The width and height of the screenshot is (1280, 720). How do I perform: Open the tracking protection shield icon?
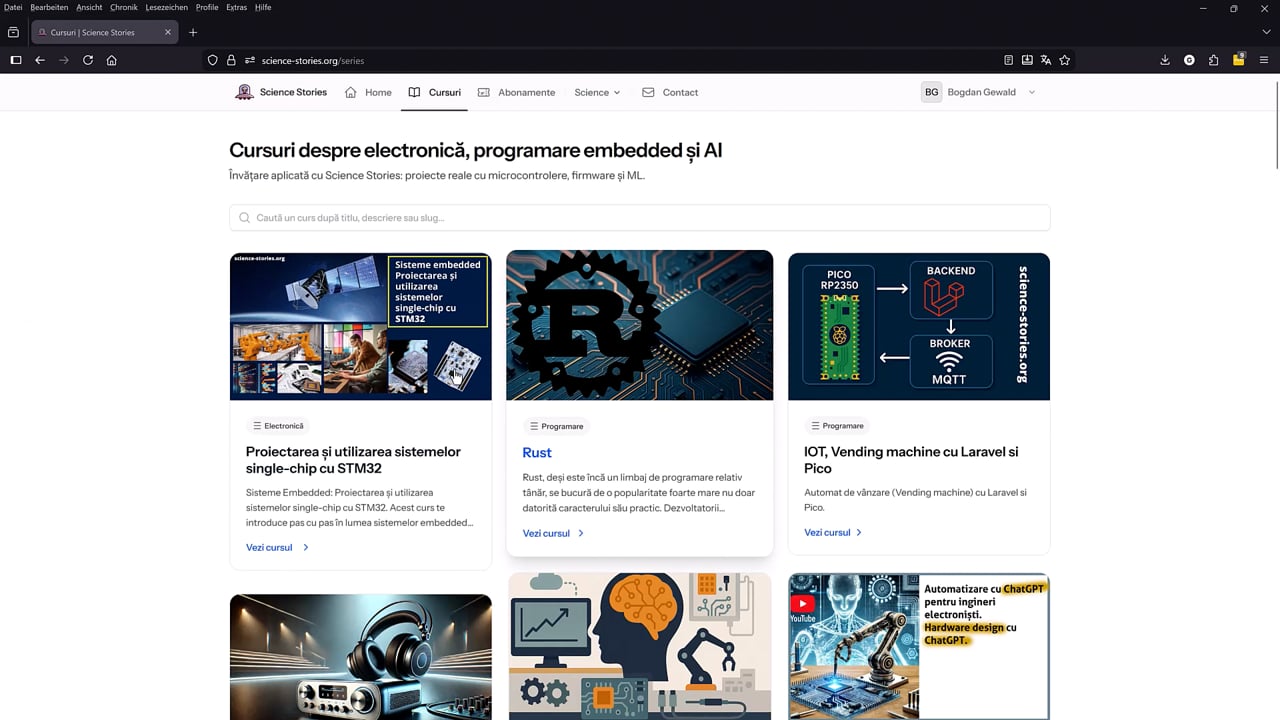pos(213,60)
